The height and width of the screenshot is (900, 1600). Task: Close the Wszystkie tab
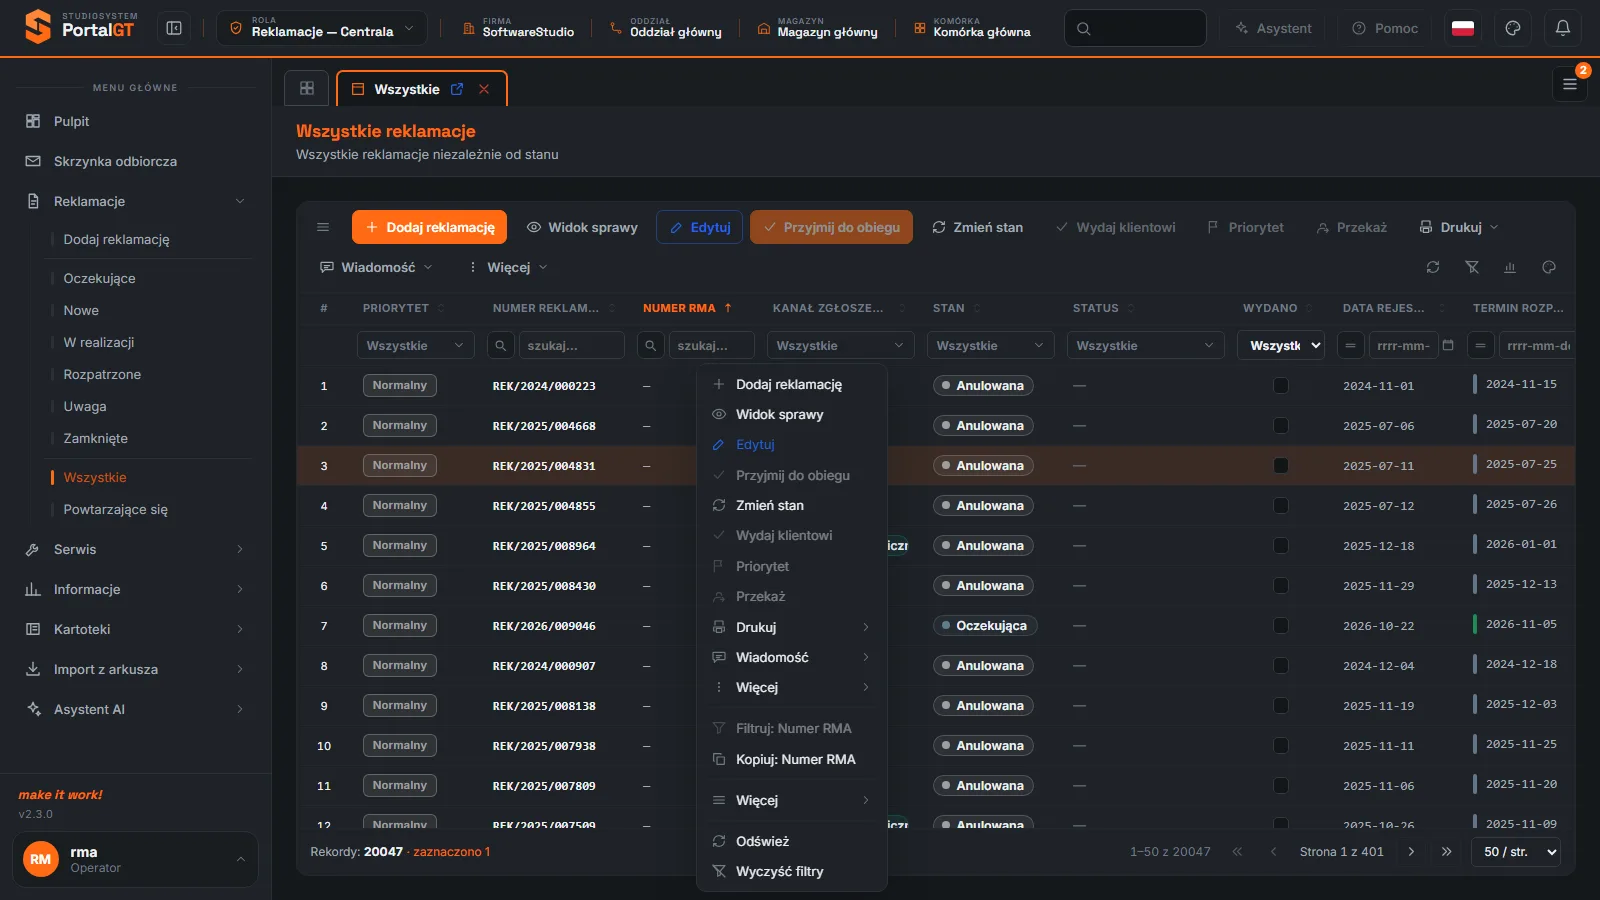484,89
